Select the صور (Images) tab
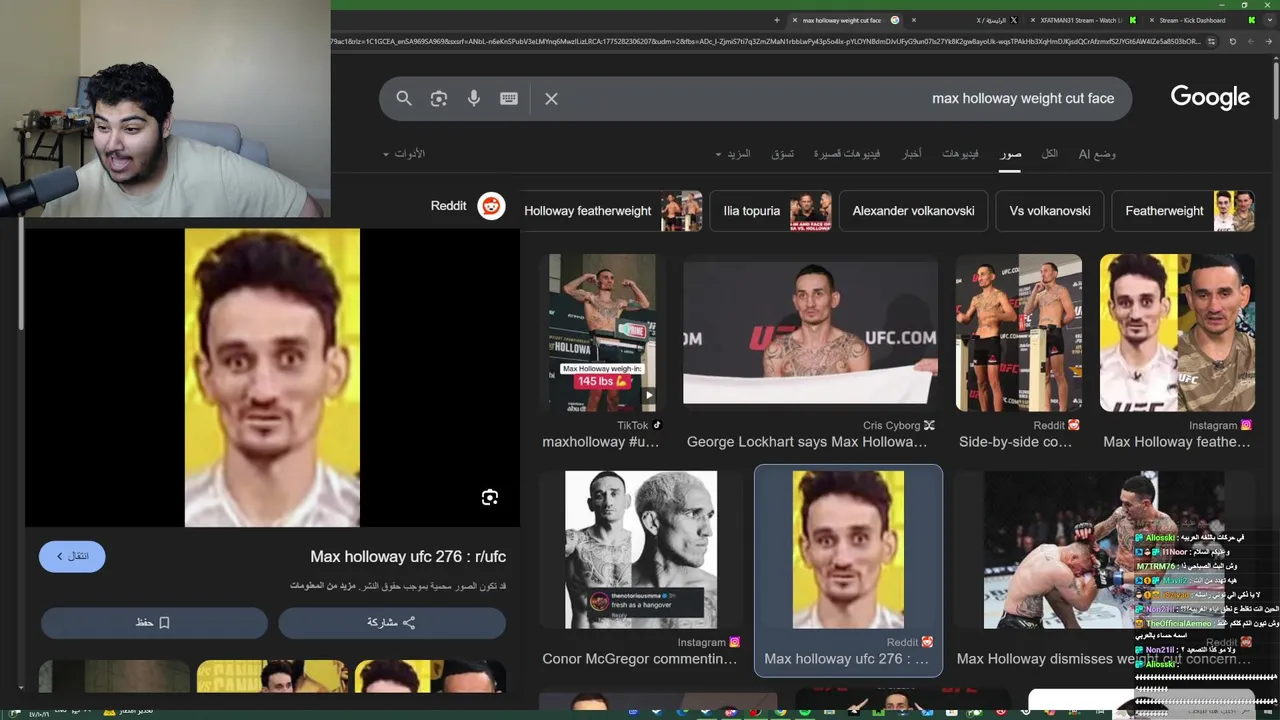1280x720 pixels. pos(1011,154)
